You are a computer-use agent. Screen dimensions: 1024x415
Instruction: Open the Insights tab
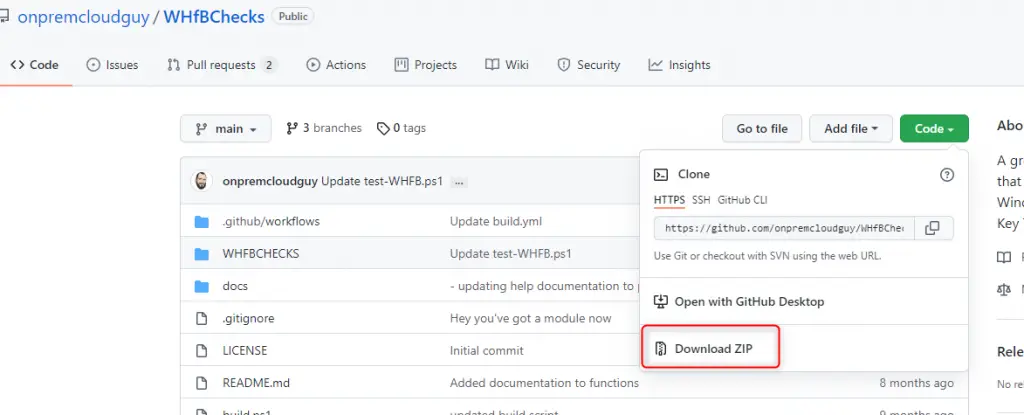tap(679, 65)
